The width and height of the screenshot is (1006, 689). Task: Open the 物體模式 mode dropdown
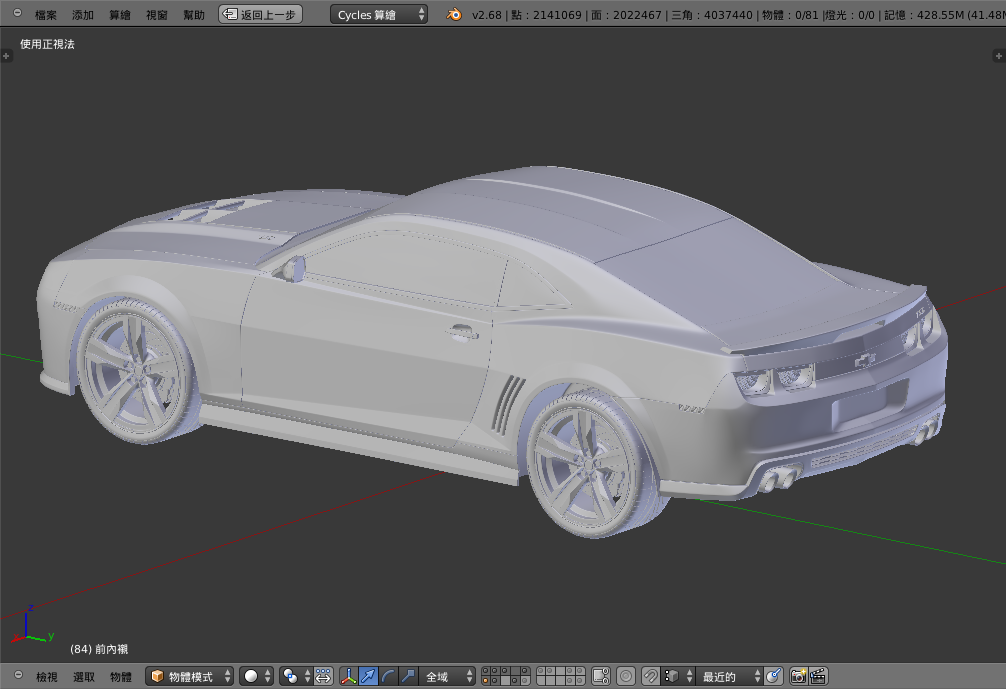pos(190,677)
